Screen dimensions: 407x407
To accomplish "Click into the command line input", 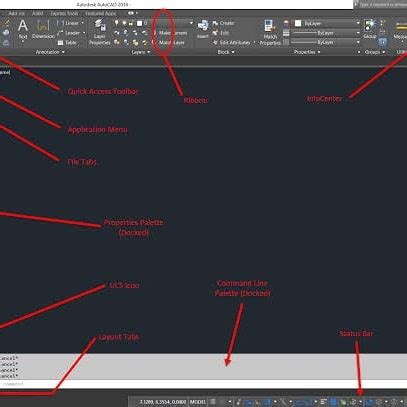I will (x=203, y=384).
